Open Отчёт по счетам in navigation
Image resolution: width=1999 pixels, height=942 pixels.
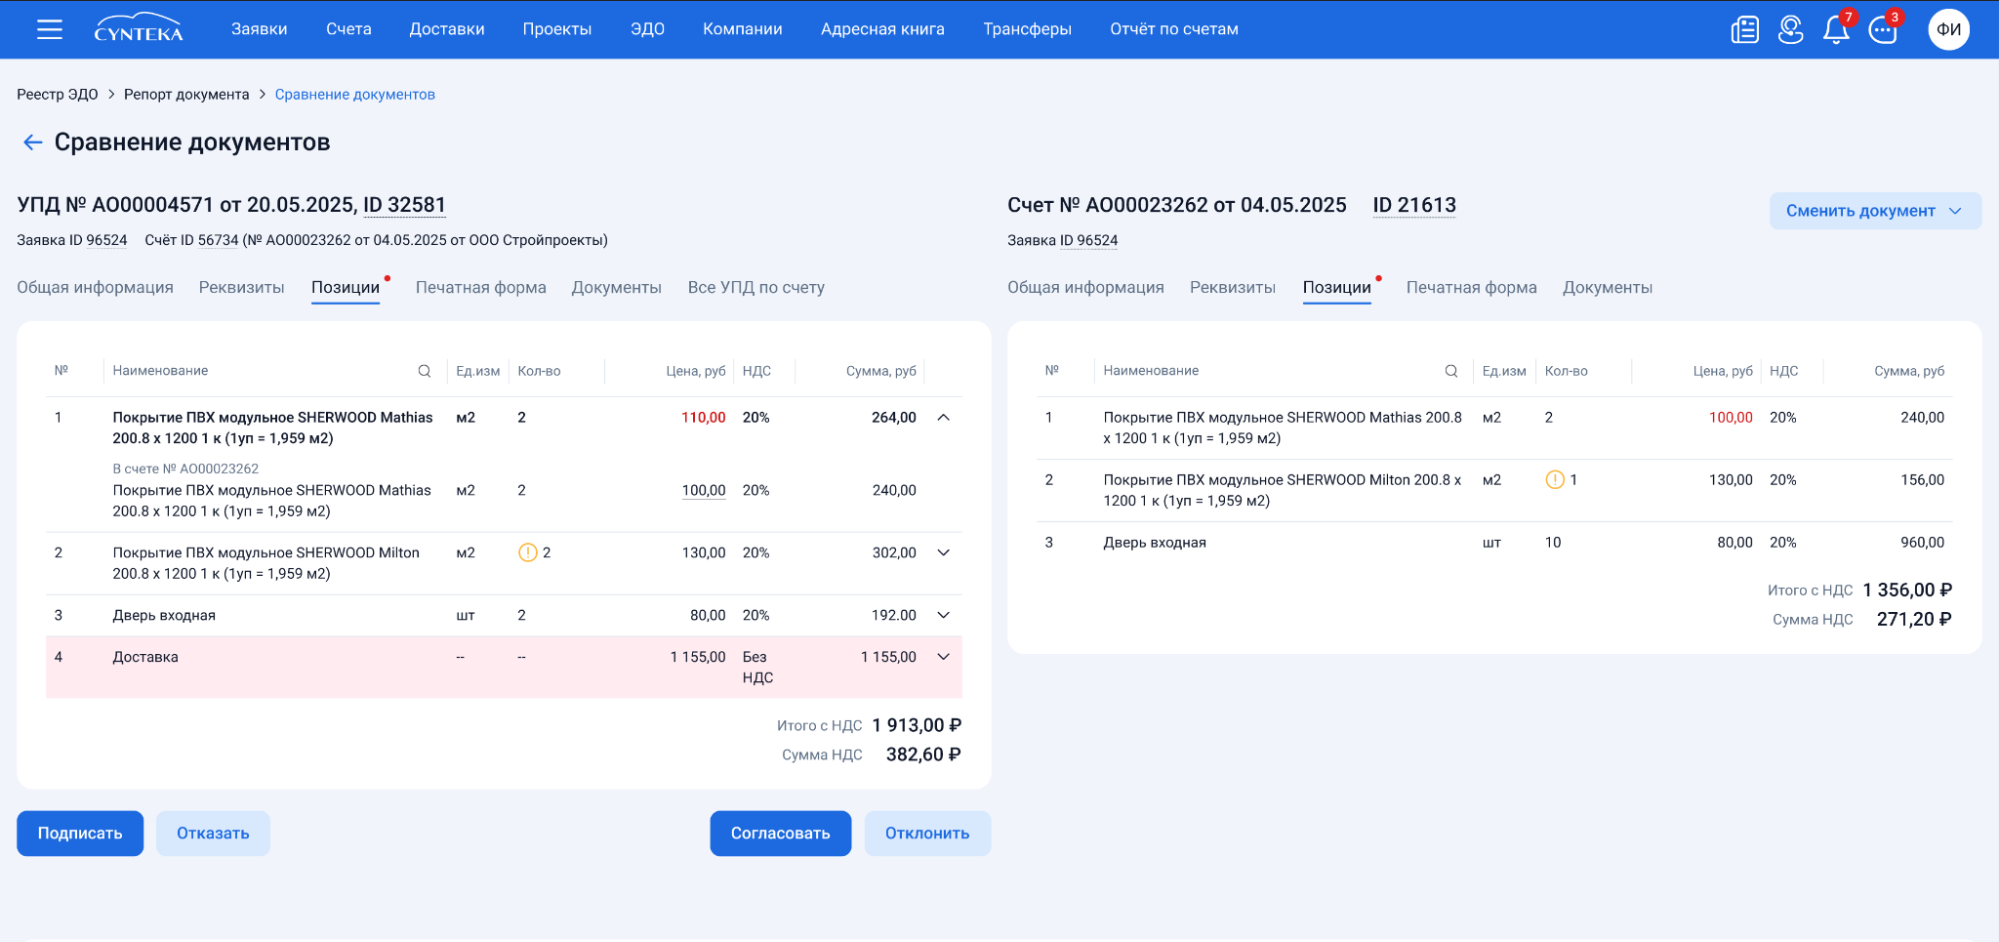[x=1174, y=29]
